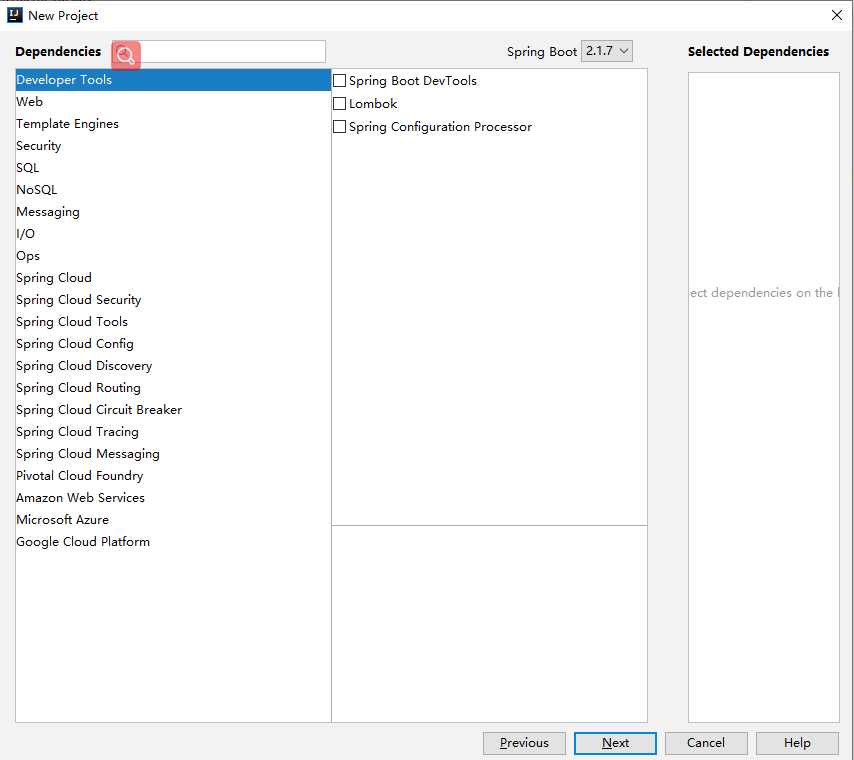This screenshot has height=760, width=854.
Task: Choose Spring Cloud Discovery category
Action: point(173,366)
